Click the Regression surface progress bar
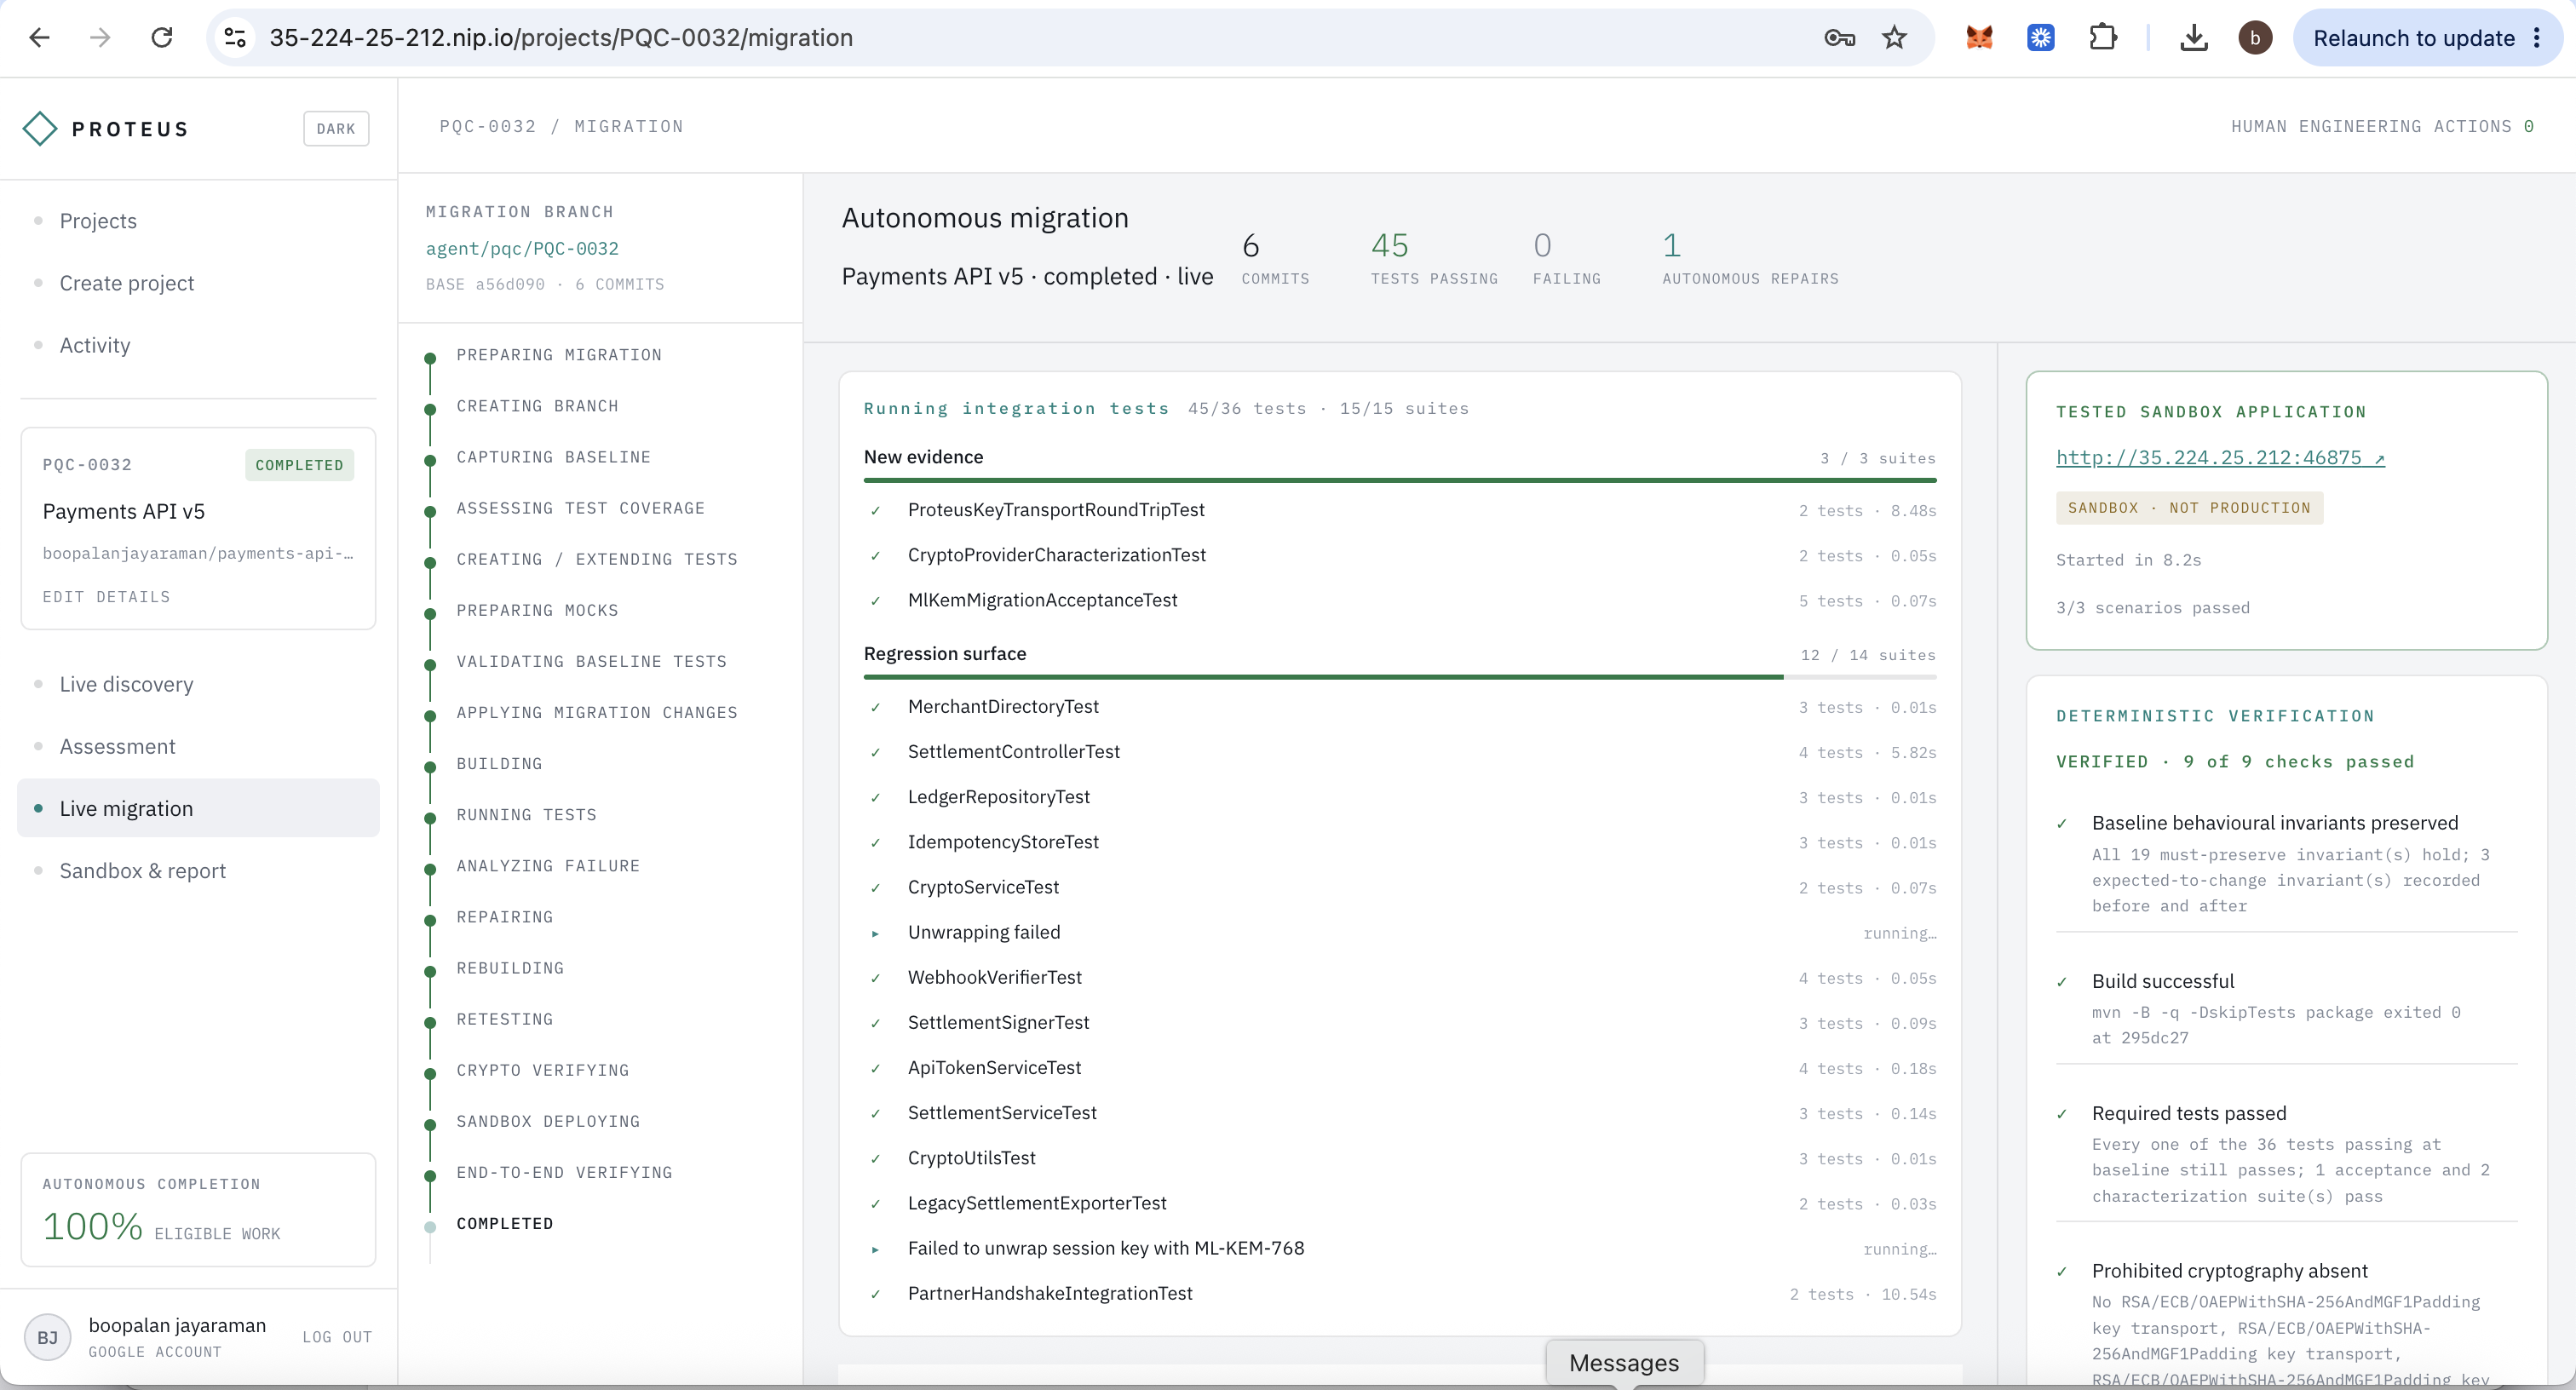The width and height of the screenshot is (2576, 1390). tap(1400, 677)
